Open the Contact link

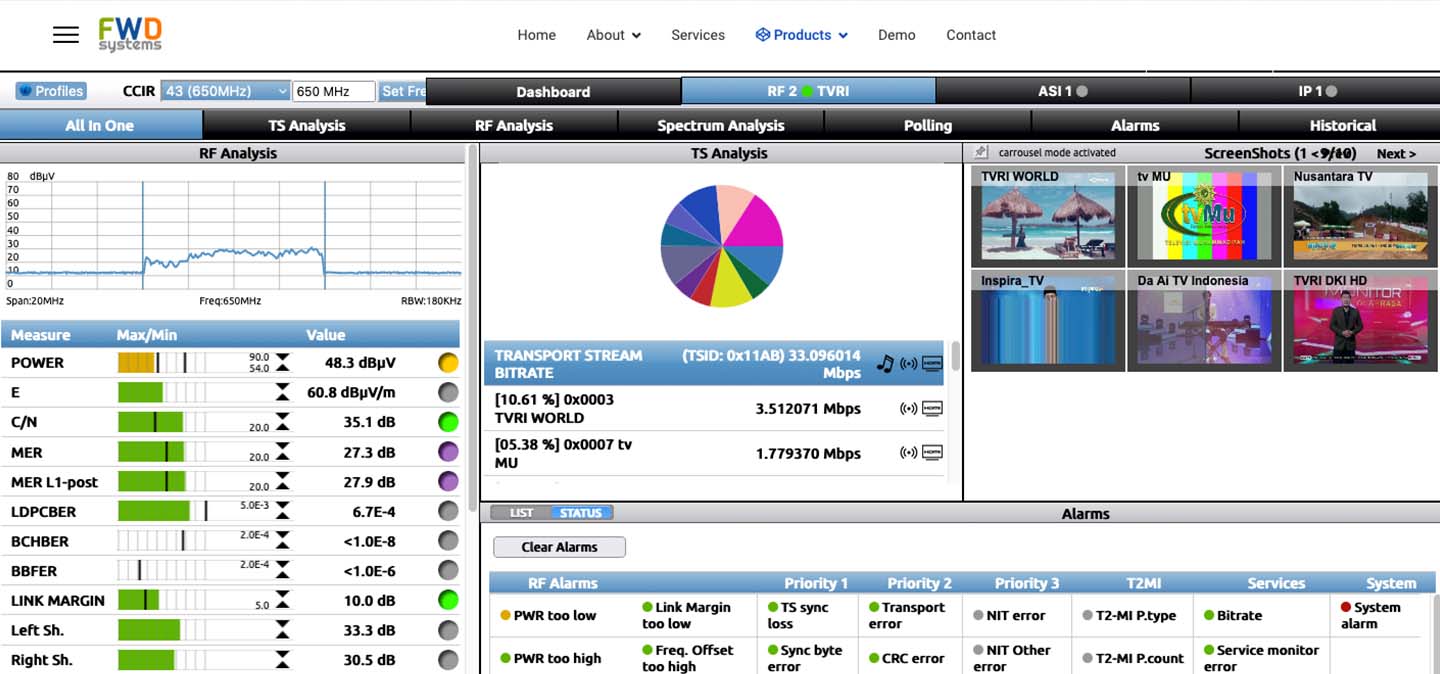[971, 35]
